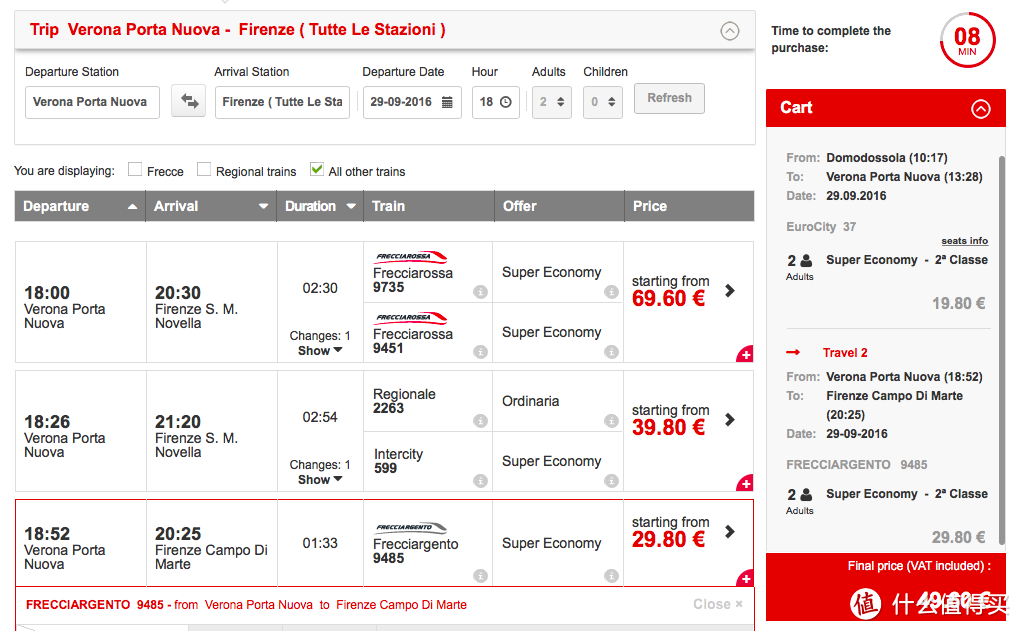Click the Refresh button
The height and width of the screenshot is (631, 1020).
(x=669, y=98)
